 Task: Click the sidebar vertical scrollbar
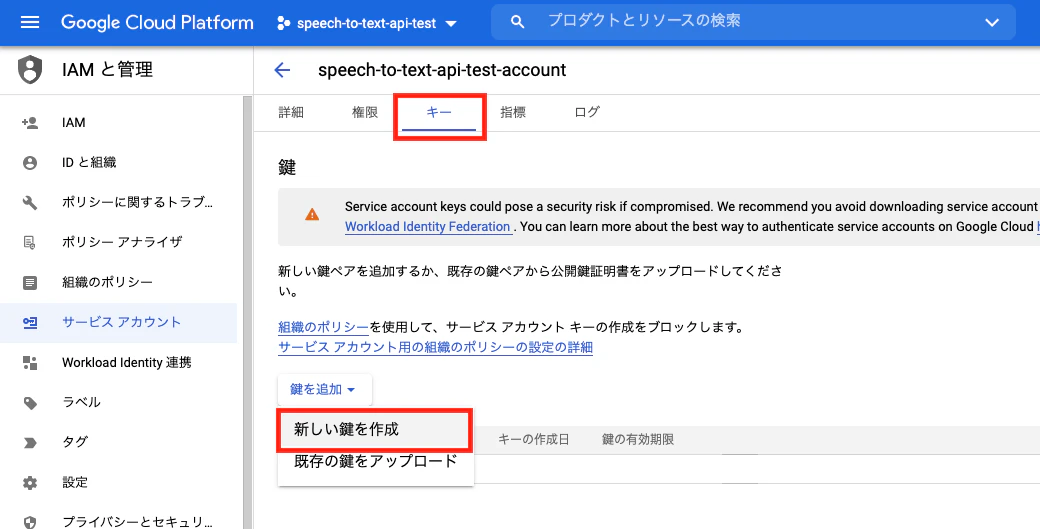coord(247,312)
